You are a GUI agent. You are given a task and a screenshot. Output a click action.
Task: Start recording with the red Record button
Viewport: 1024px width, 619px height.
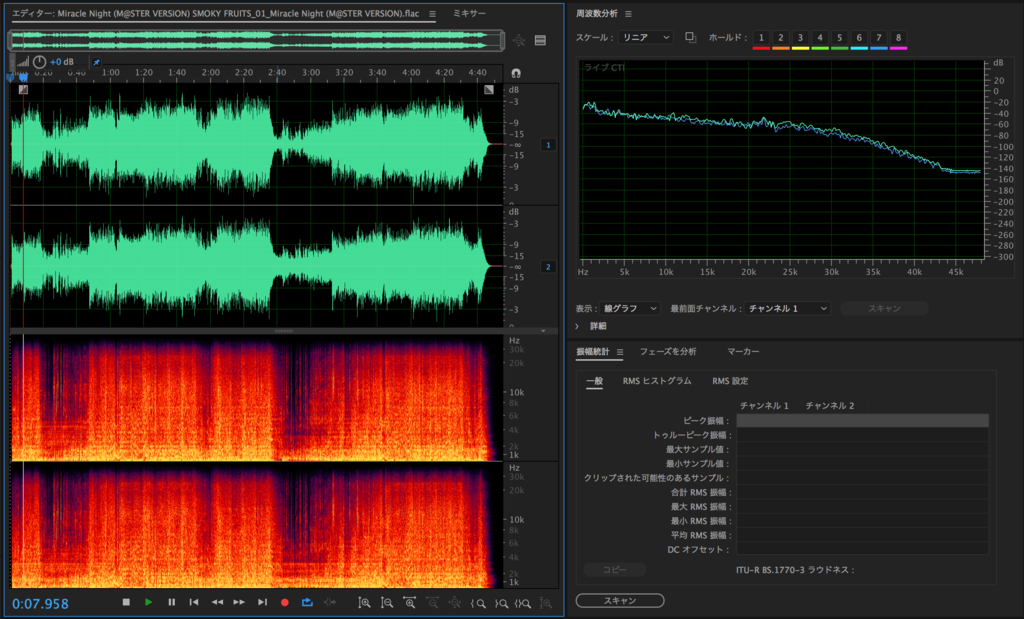pos(285,602)
